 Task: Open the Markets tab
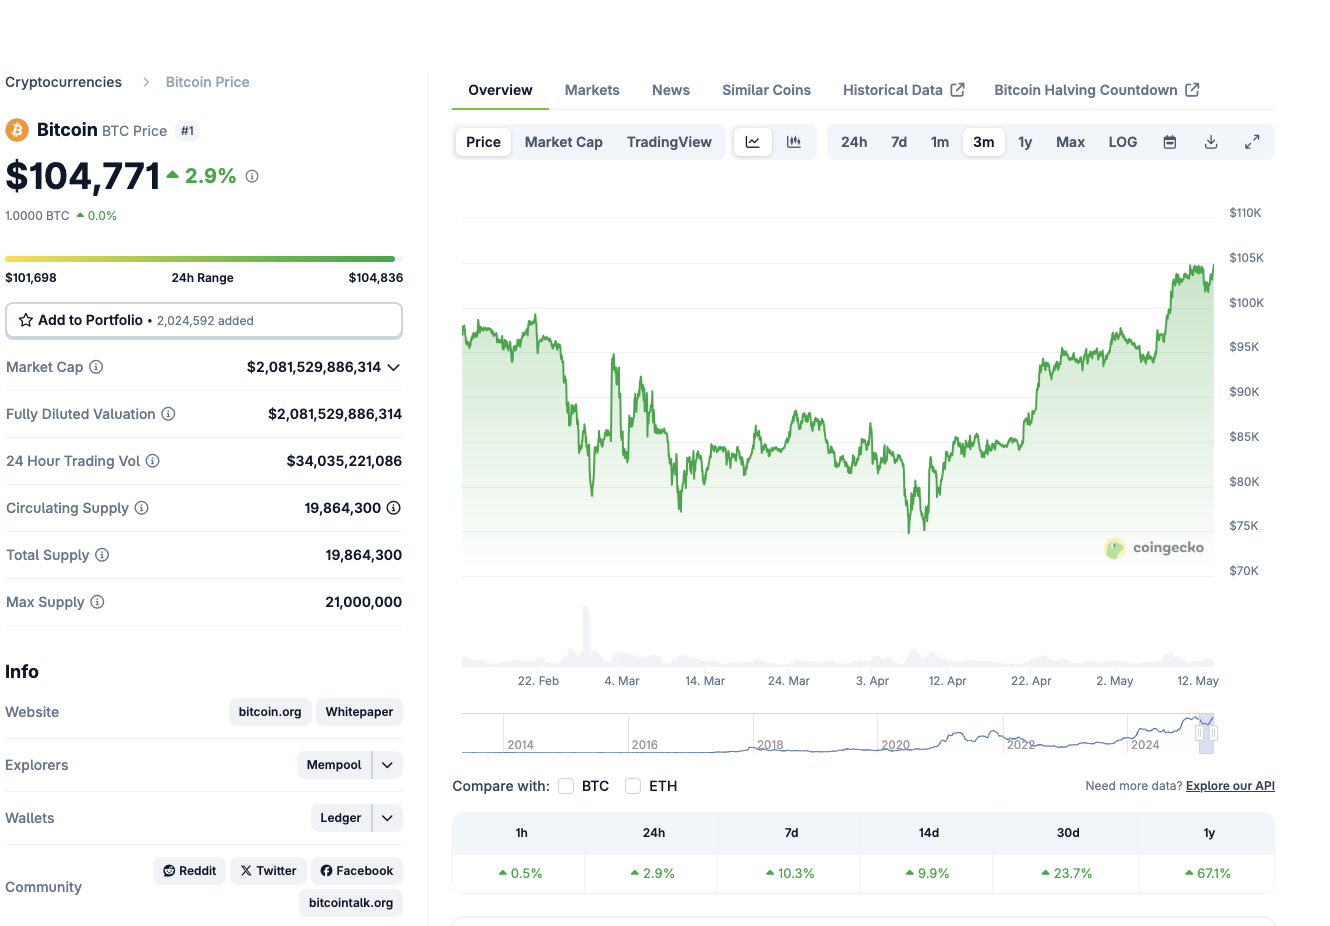592,90
